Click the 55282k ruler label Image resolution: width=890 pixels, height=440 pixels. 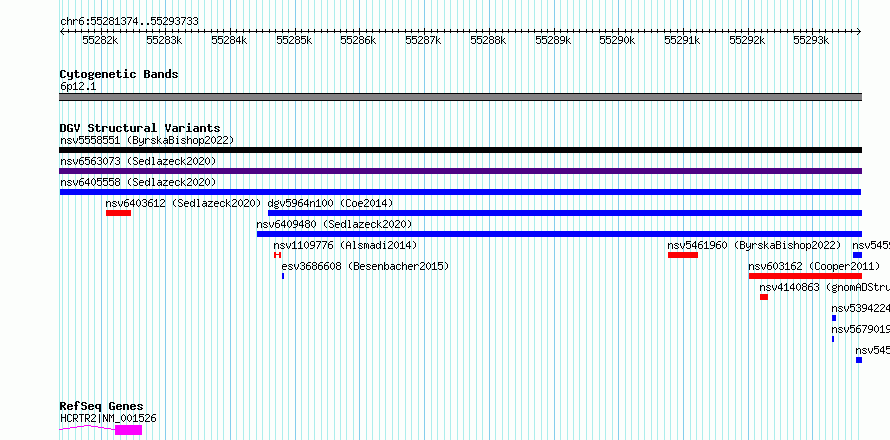click(x=100, y=40)
